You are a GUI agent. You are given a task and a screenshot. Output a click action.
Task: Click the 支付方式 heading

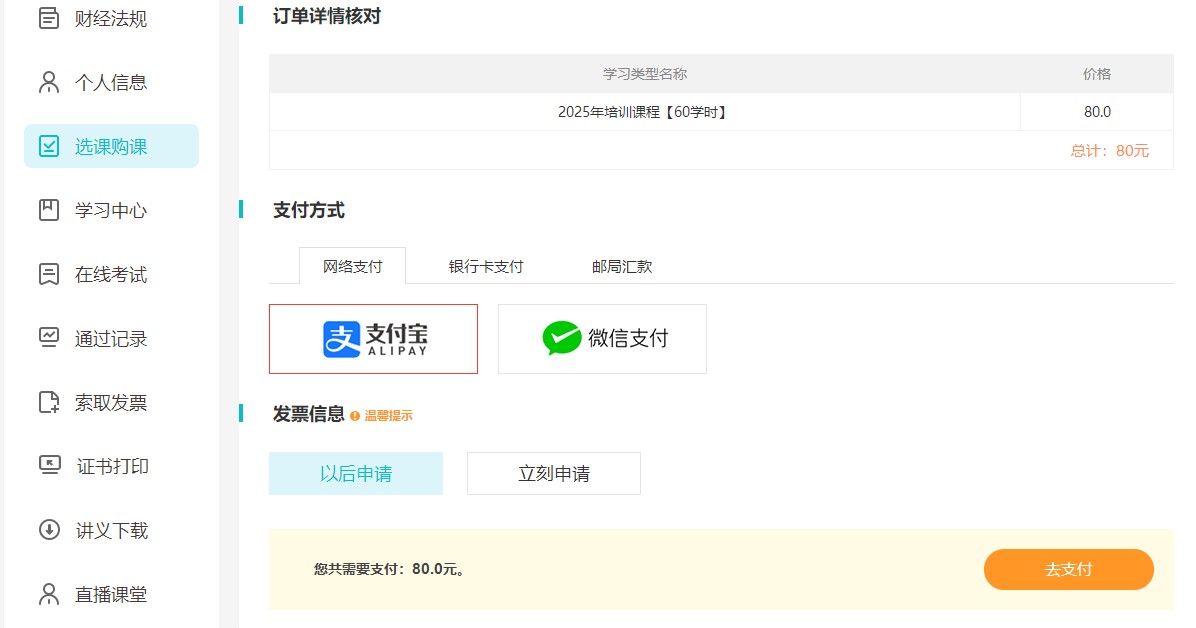tap(309, 210)
